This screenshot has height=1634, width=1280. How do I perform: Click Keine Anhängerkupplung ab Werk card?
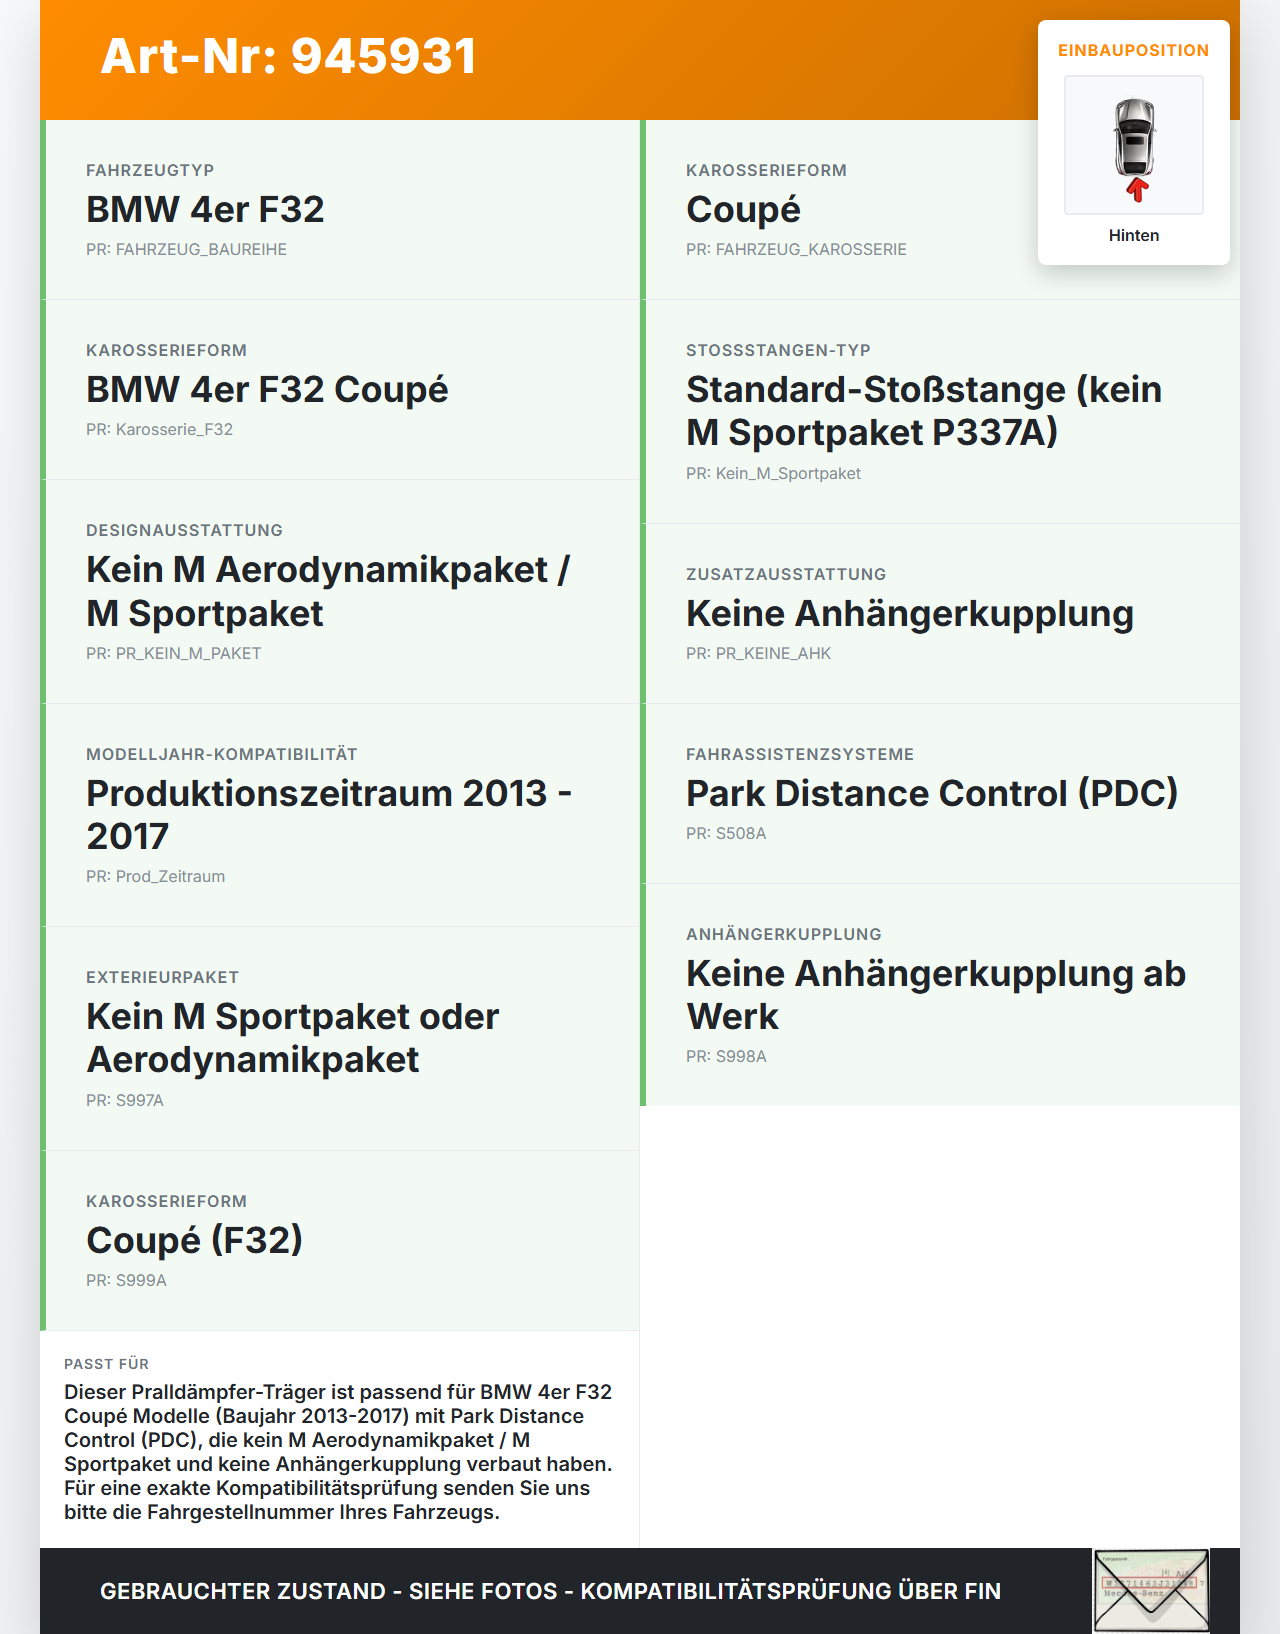940,995
